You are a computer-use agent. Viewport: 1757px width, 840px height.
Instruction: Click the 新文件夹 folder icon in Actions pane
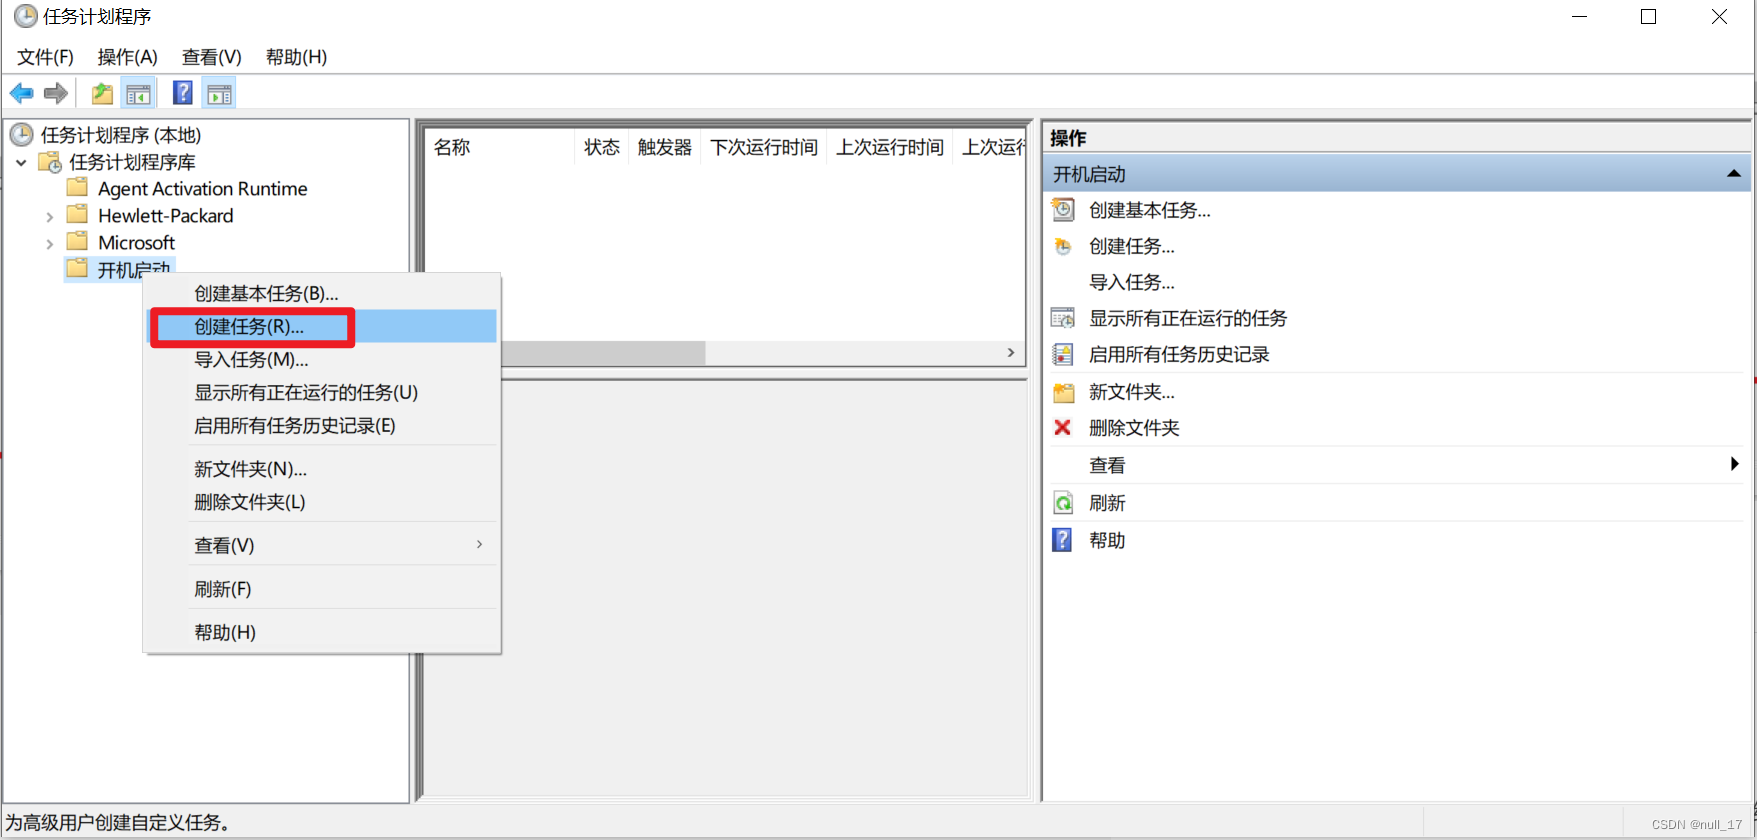click(1063, 392)
